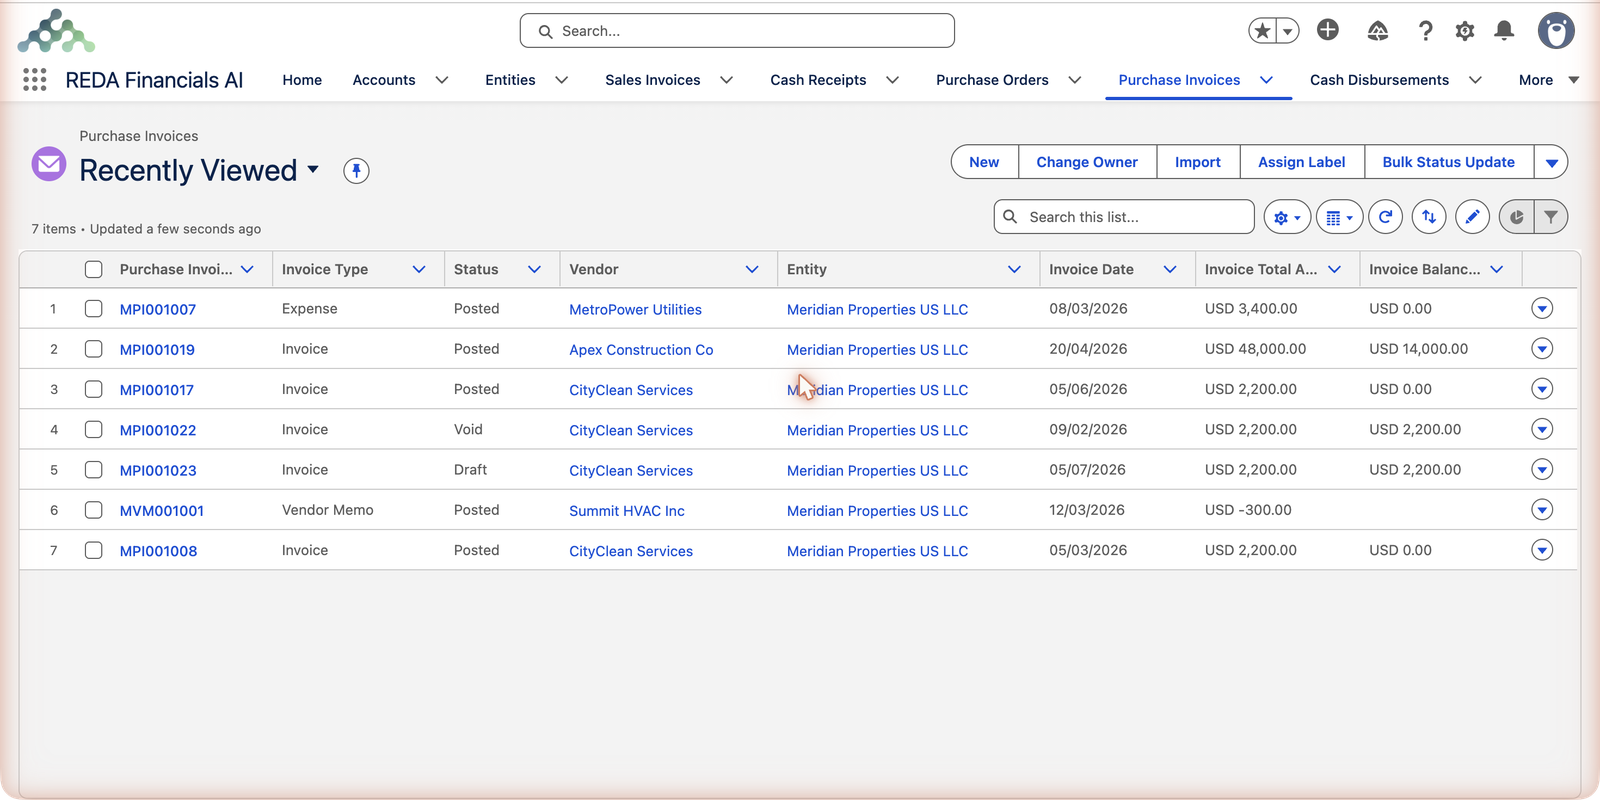This screenshot has height=800, width=1600.
Task: Open invoice MPI001023 link
Action: click(x=158, y=471)
